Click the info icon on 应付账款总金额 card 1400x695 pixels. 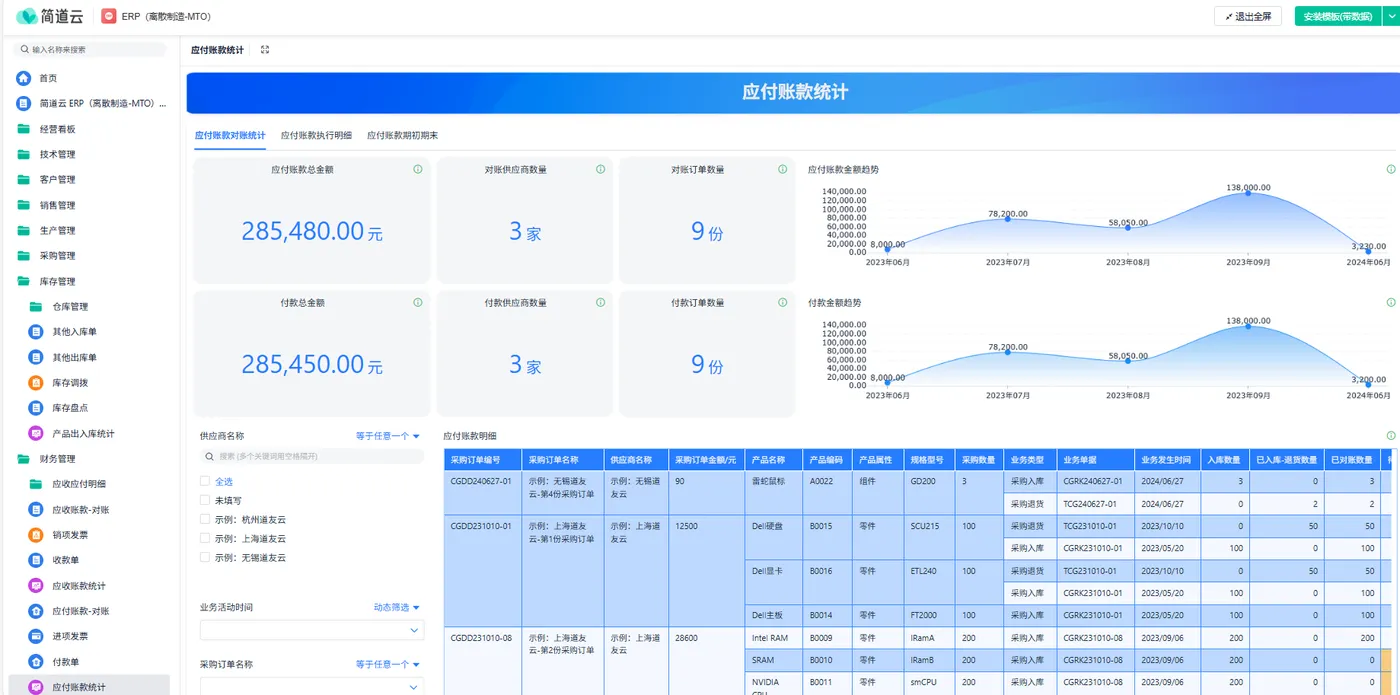point(418,170)
